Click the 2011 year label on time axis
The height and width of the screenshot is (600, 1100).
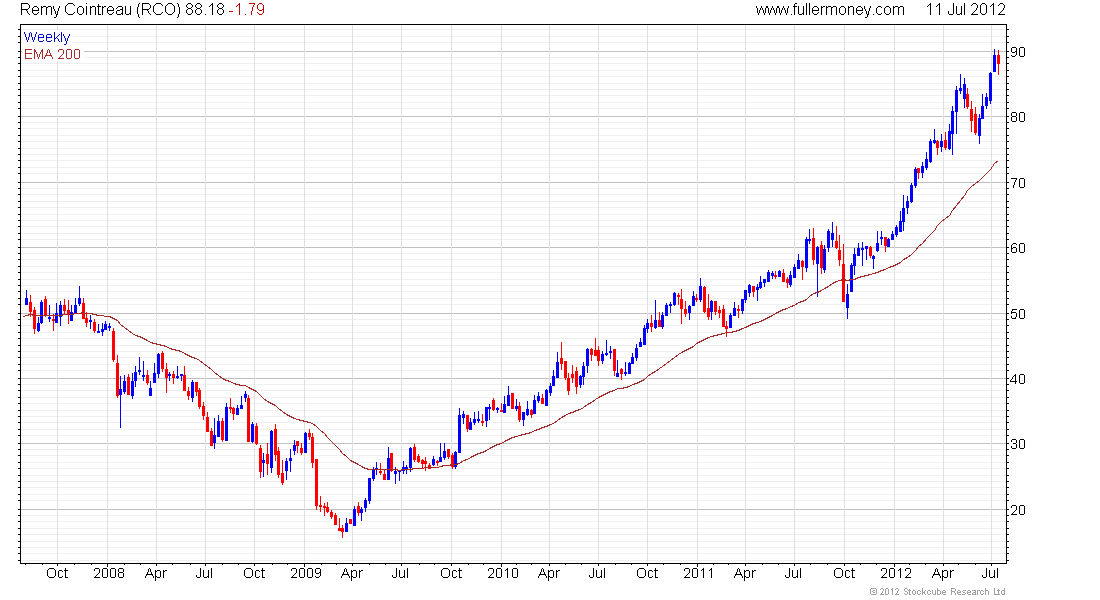coord(699,573)
